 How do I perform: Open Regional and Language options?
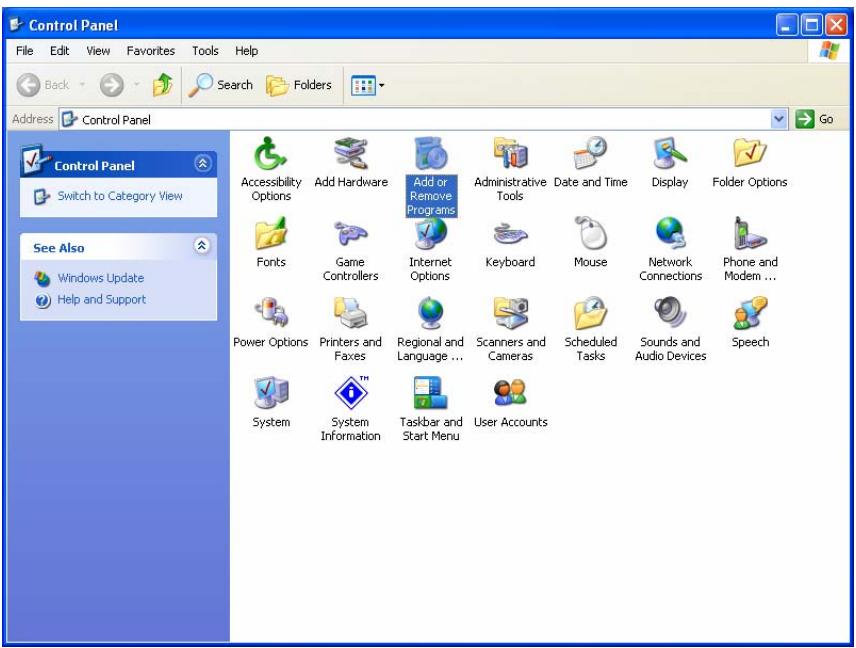[x=430, y=329]
